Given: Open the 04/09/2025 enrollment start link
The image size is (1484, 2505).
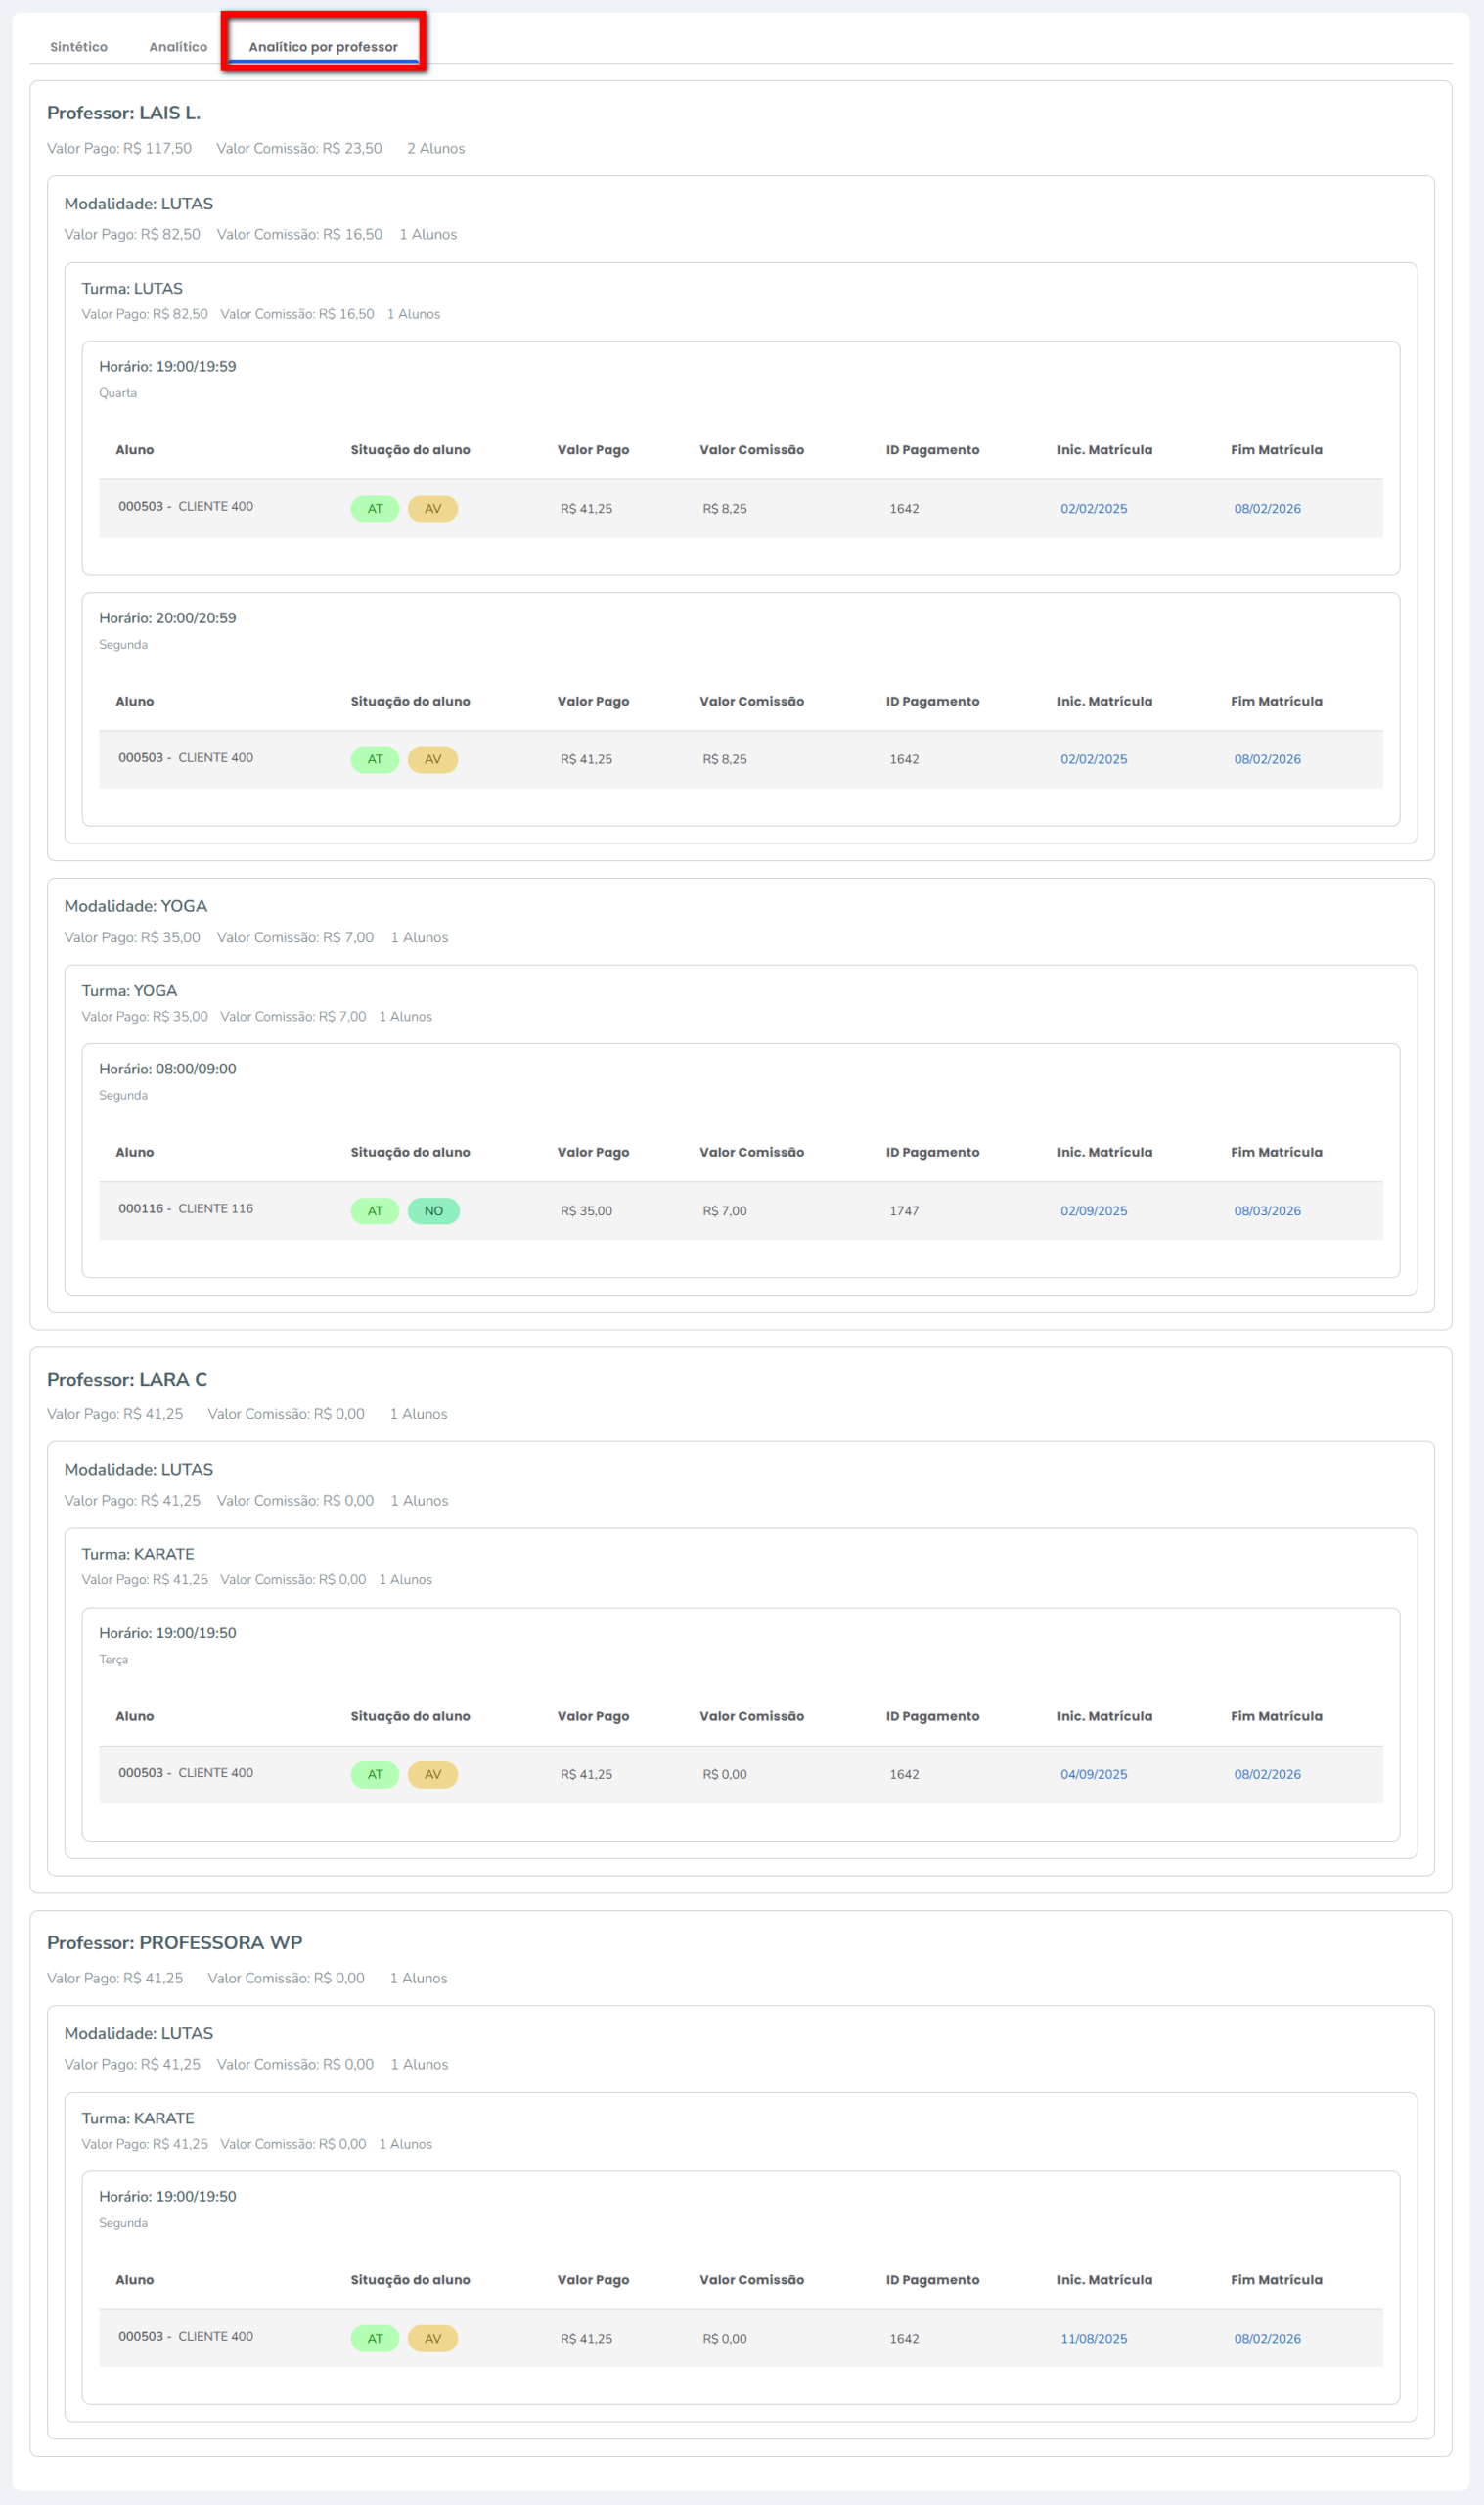Looking at the screenshot, I should [1093, 1774].
